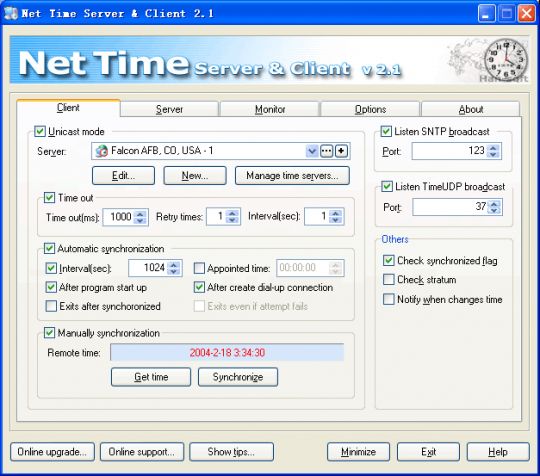The height and width of the screenshot is (476, 540).
Task: Toggle Automatic synchronization checkbox
Action: pos(49,248)
